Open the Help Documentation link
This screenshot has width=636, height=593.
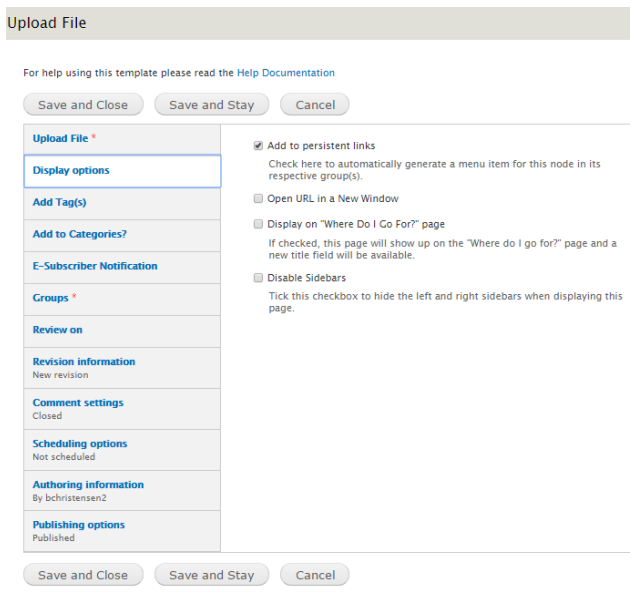point(286,73)
